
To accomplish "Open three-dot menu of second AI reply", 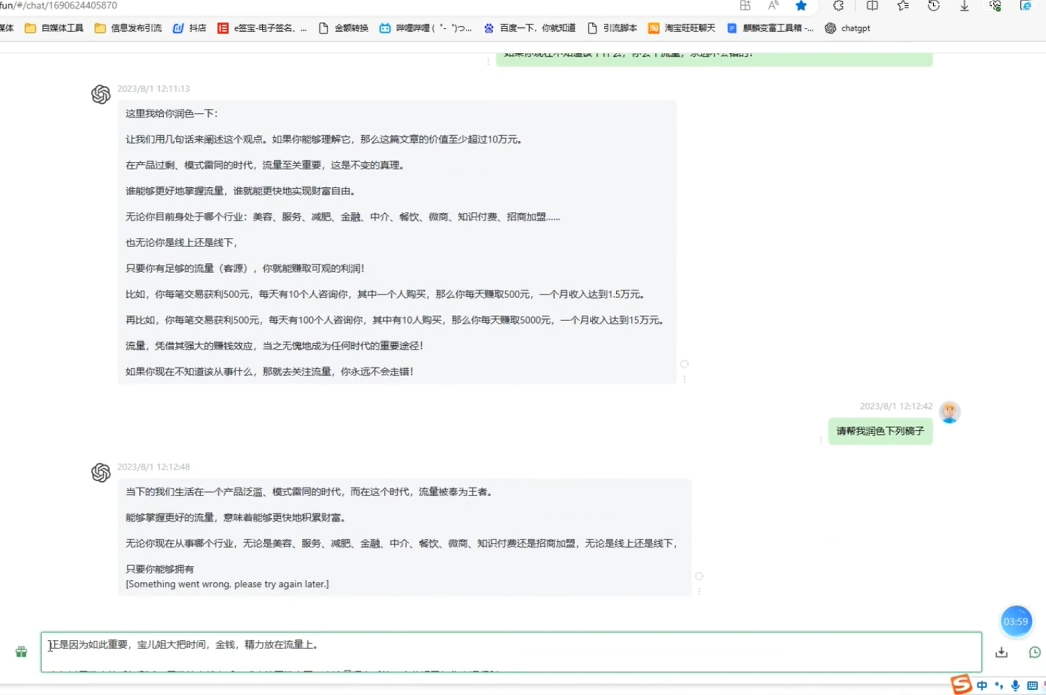I will (x=699, y=591).
